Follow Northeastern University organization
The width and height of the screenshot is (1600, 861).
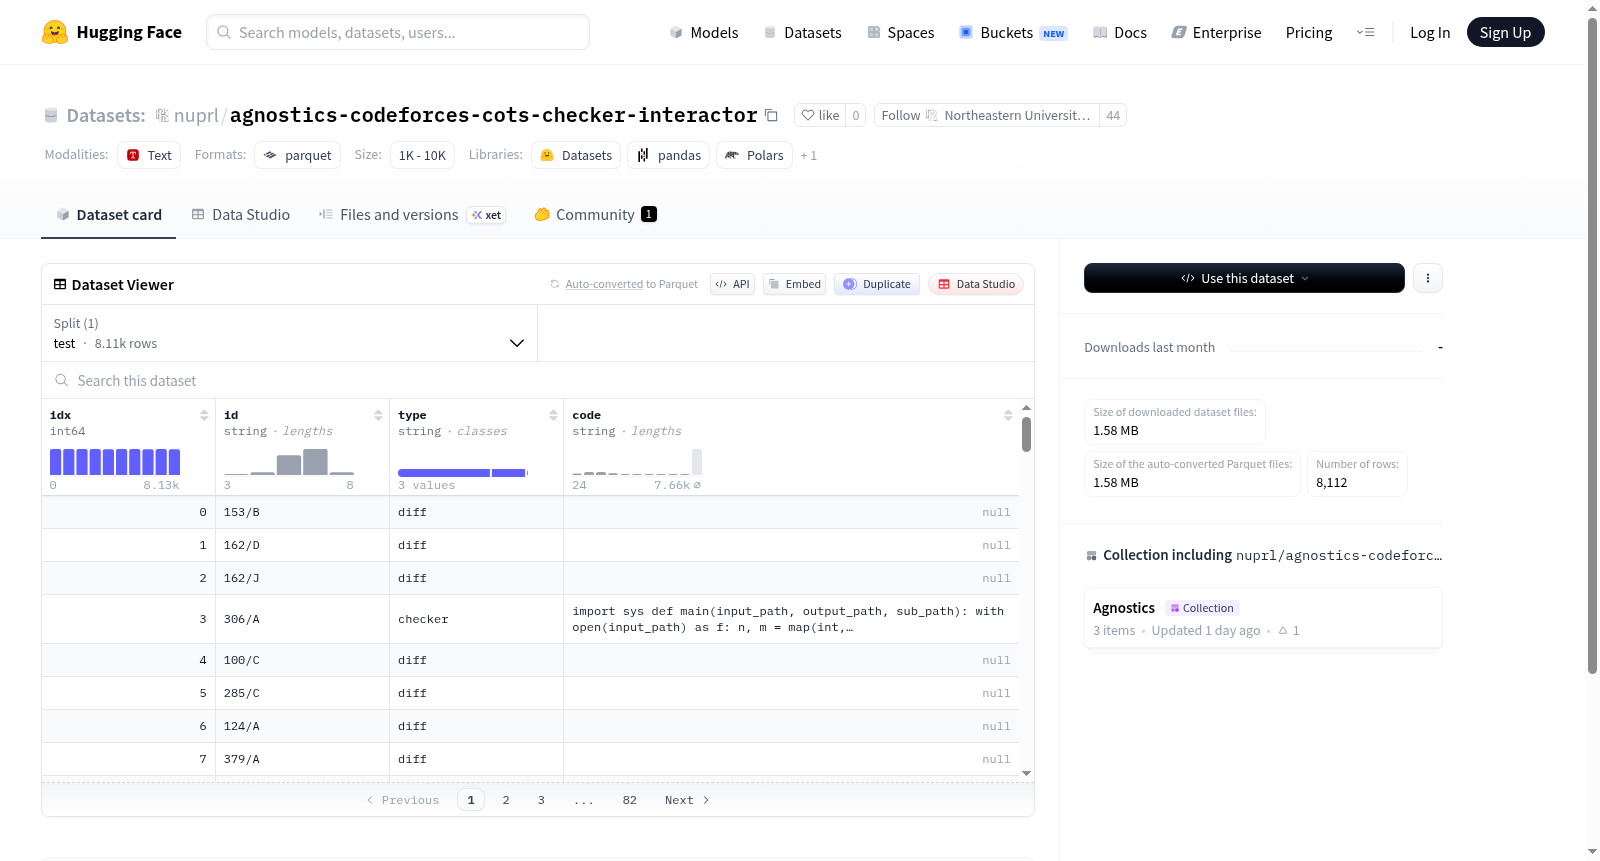pyautogui.click(x=986, y=115)
